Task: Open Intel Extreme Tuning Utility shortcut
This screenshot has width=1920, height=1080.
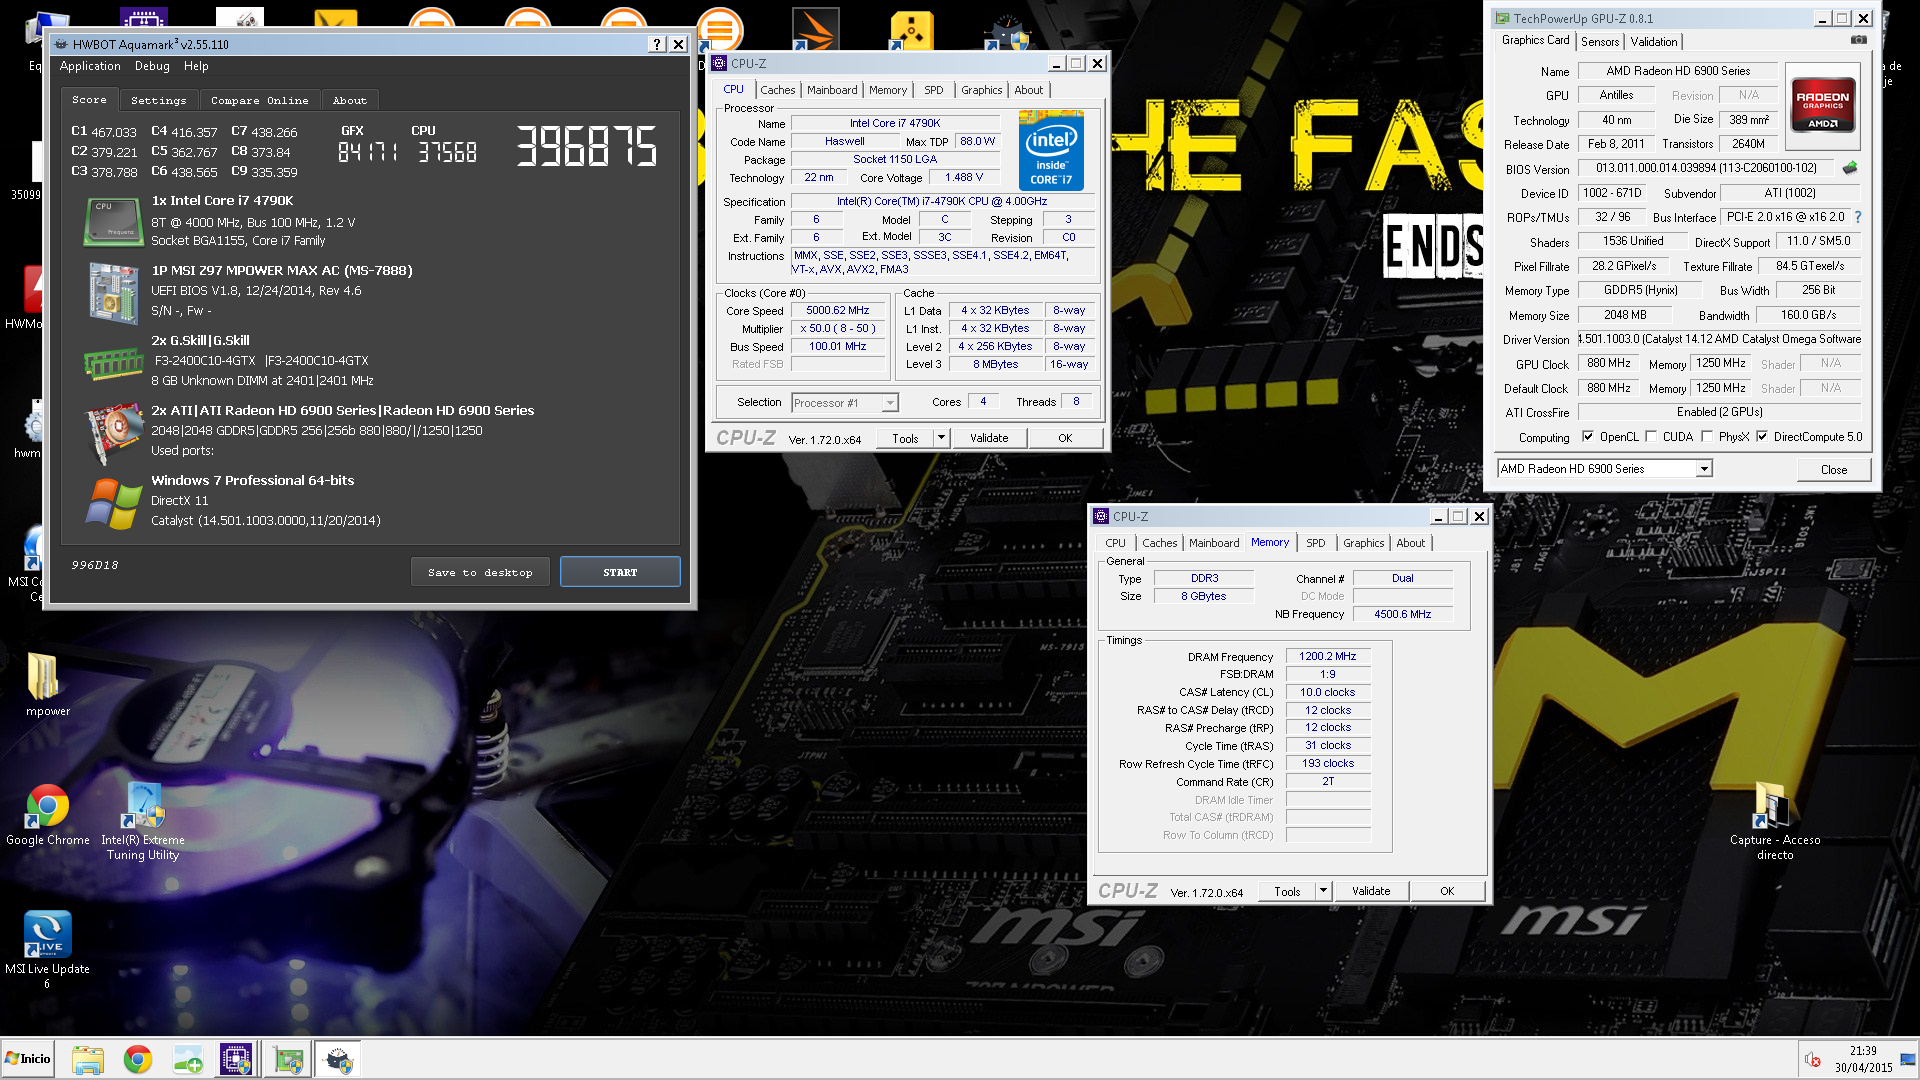Action: 143,822
